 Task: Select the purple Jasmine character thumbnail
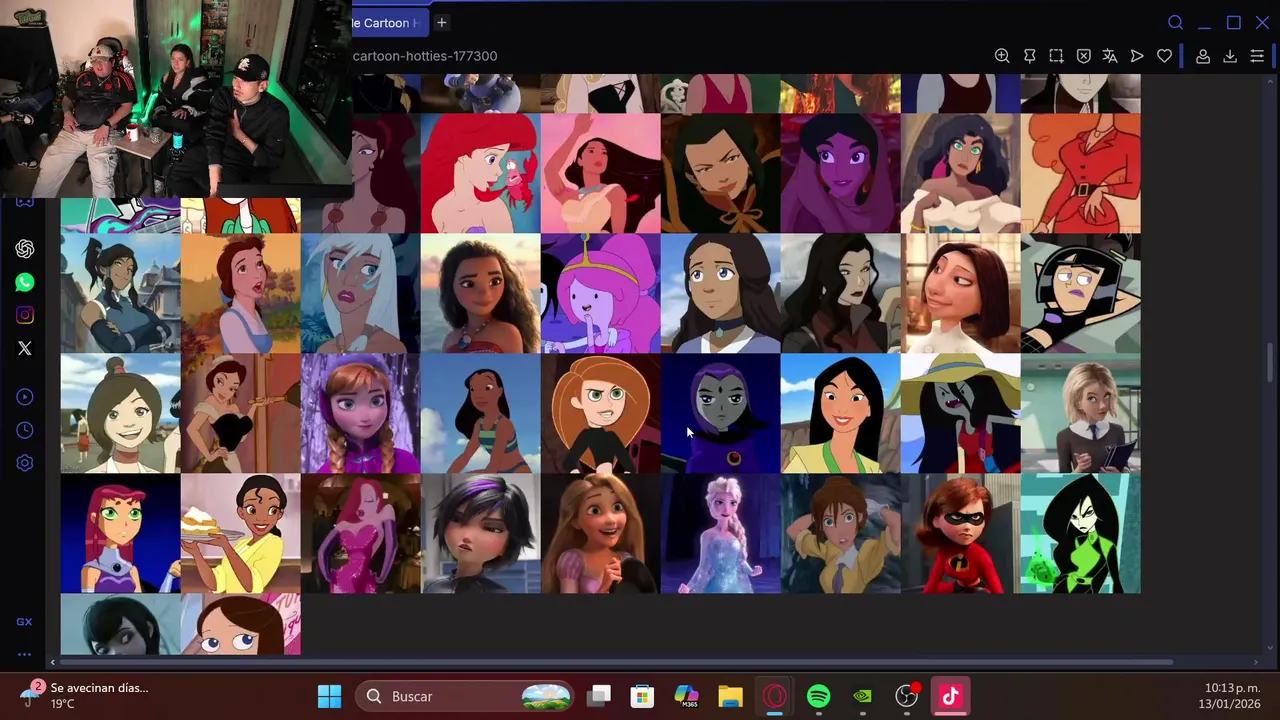[x=840, y=173]
